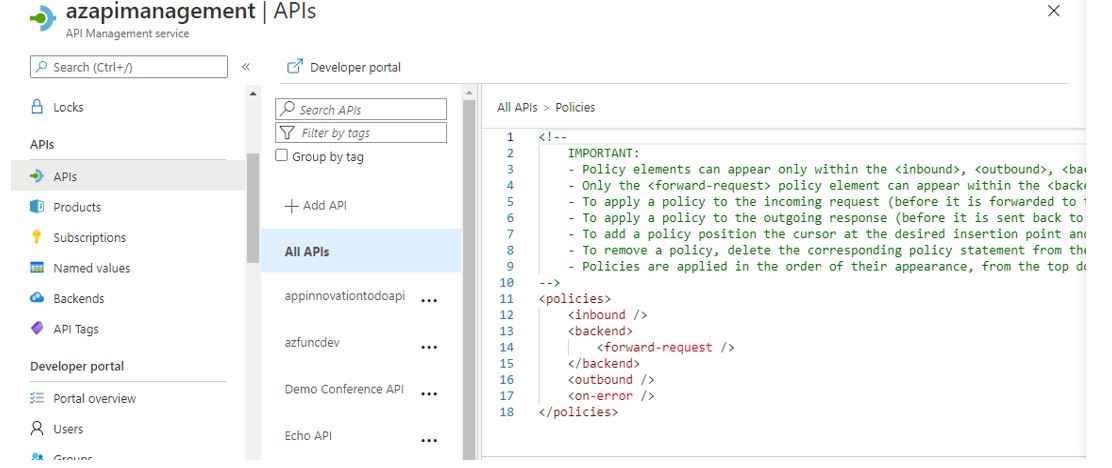Click the </policies> closing tag

click(578, 412)
